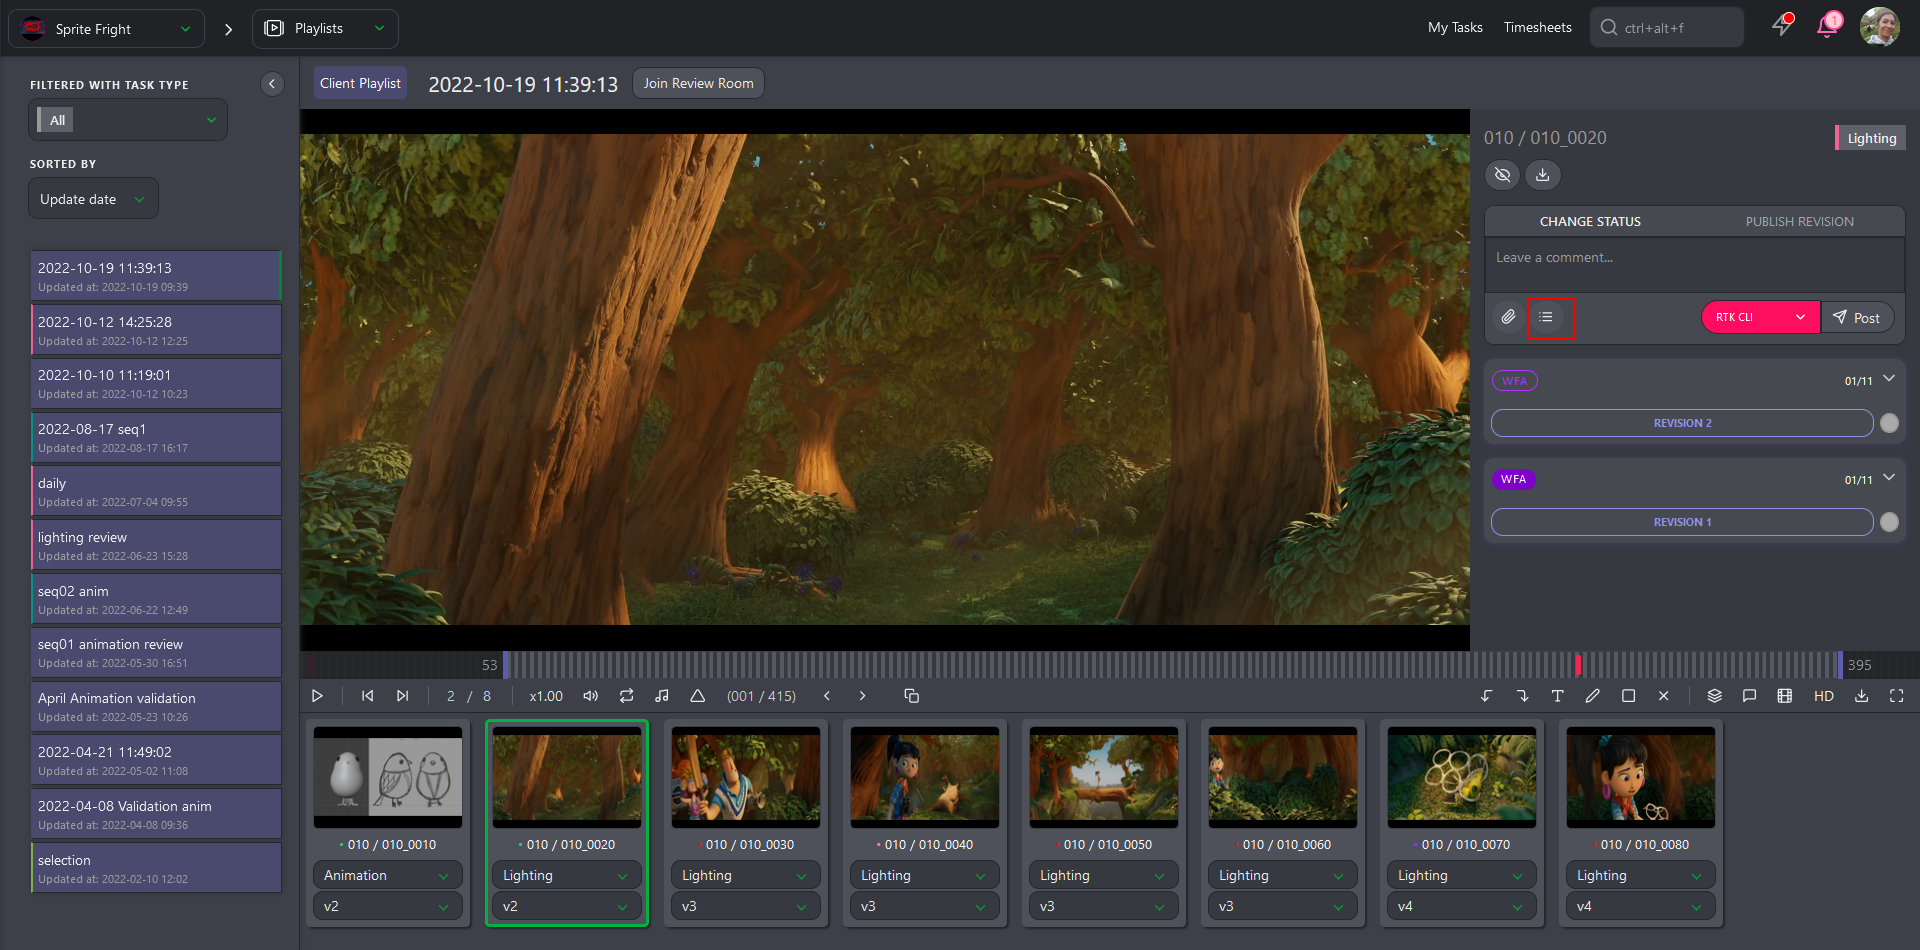Open Revision 1 preview

click(1682, 522)
